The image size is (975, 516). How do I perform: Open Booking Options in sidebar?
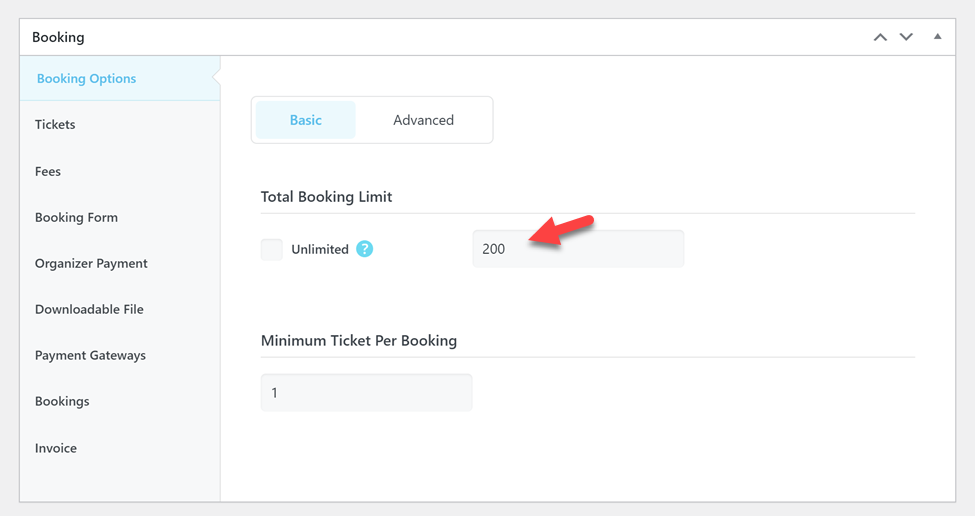(x=86, y=79)
